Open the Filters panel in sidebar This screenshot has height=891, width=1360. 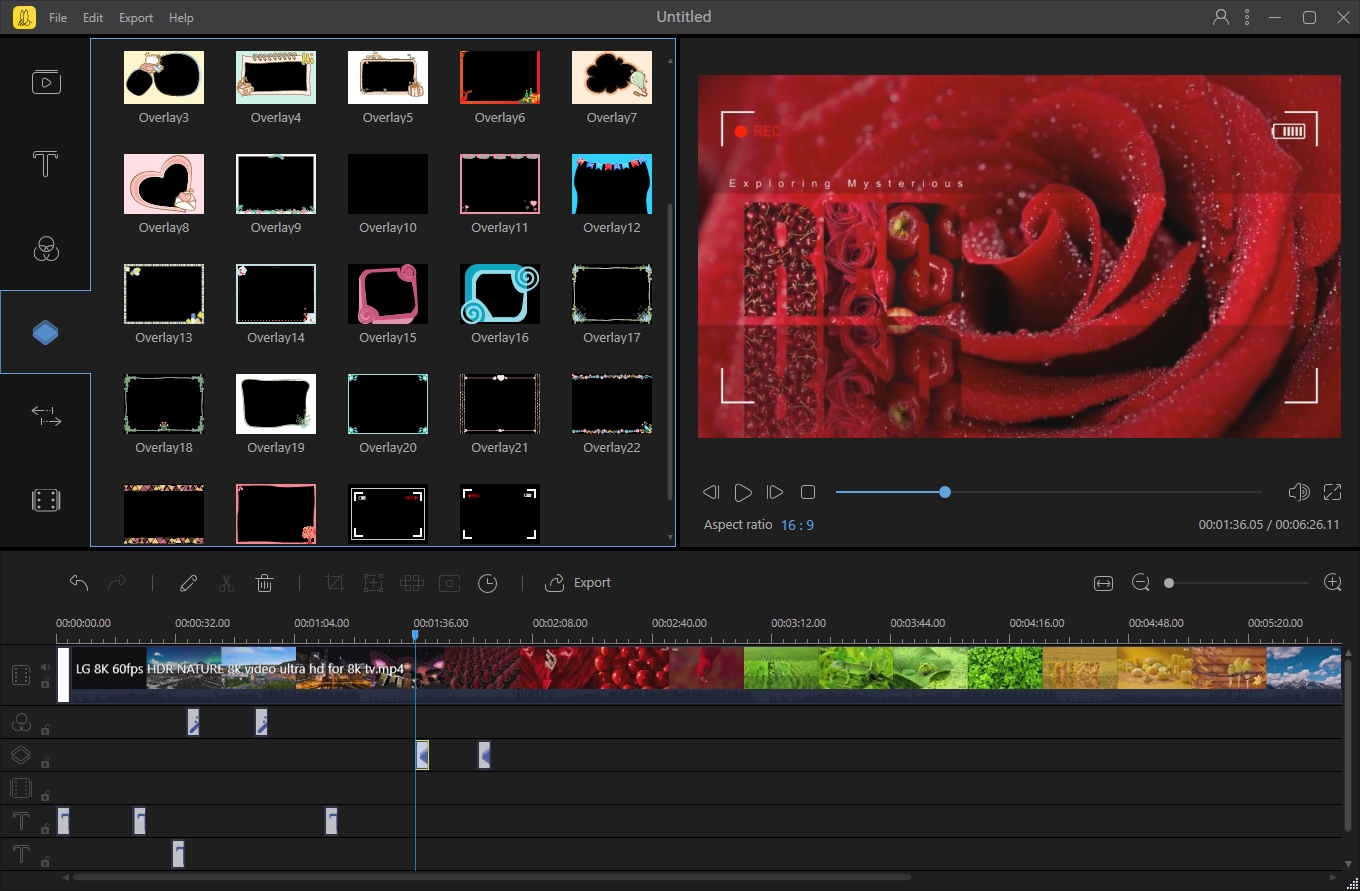click(46, 249)
